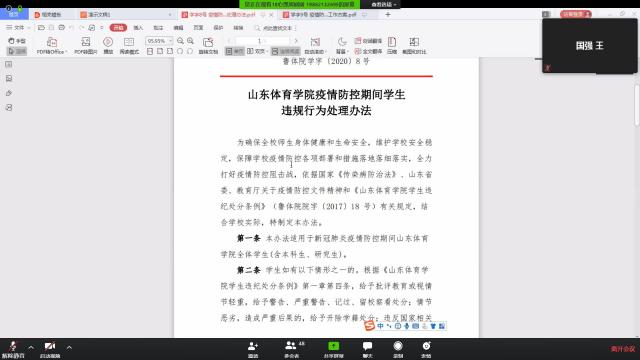Toggle Zoom start video button

click(x=50, y=349)
